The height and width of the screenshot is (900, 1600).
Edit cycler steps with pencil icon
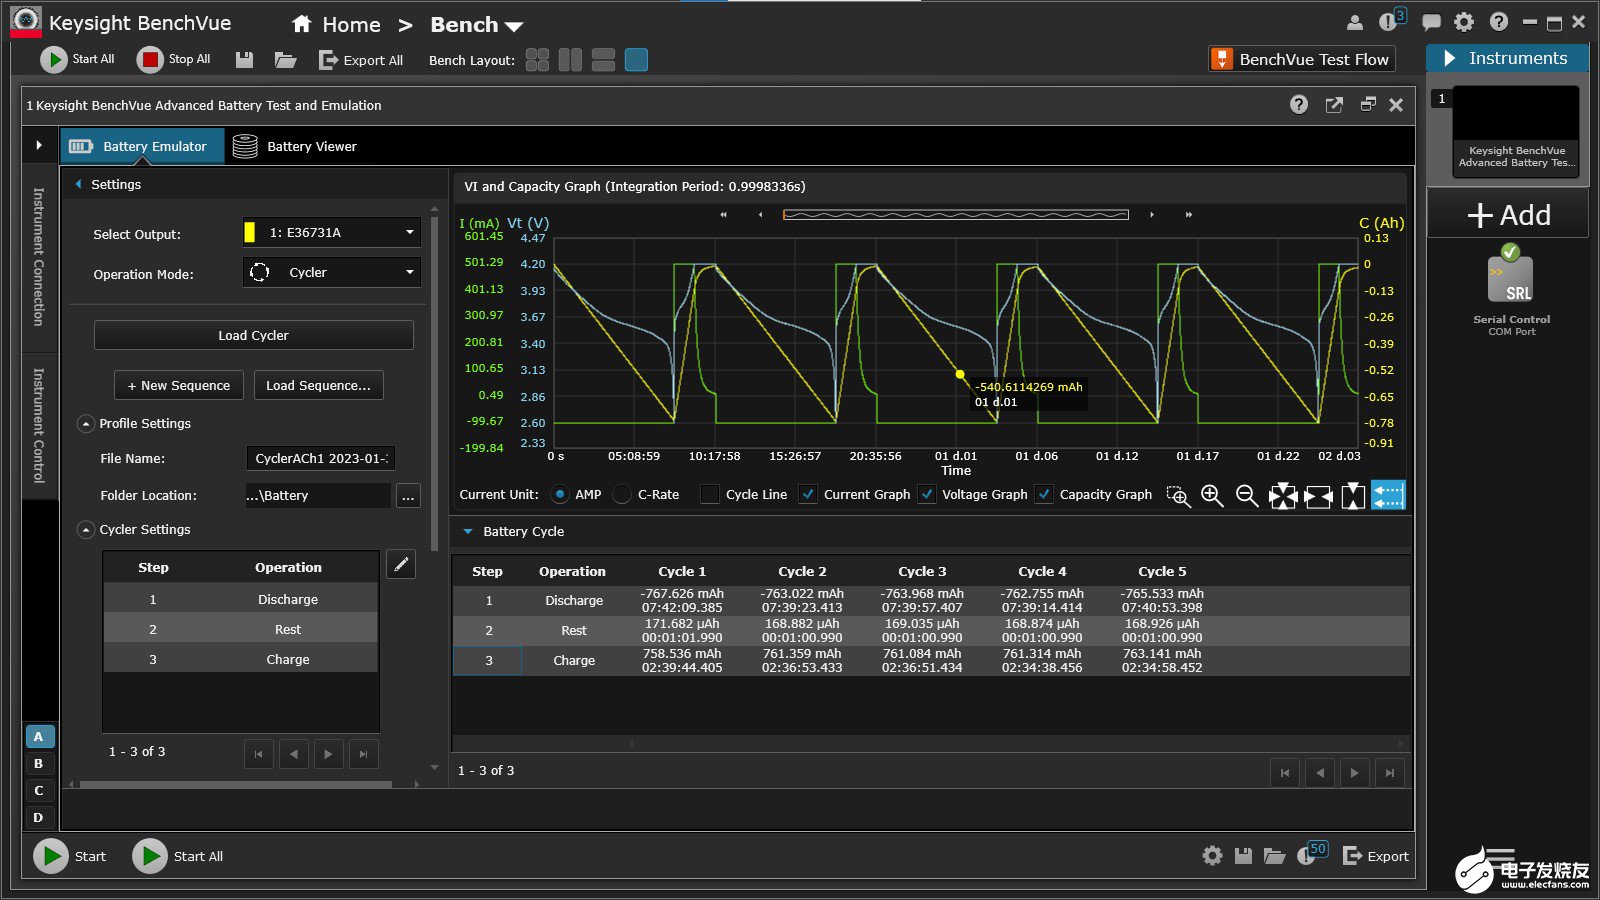point(401,565)
